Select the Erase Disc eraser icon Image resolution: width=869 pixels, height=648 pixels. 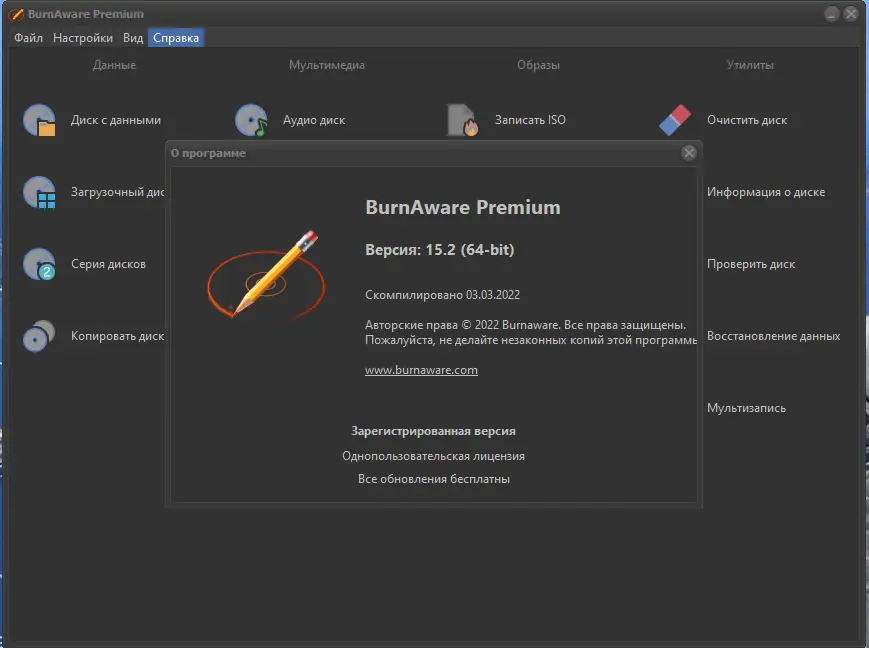[x=675, y=120]
